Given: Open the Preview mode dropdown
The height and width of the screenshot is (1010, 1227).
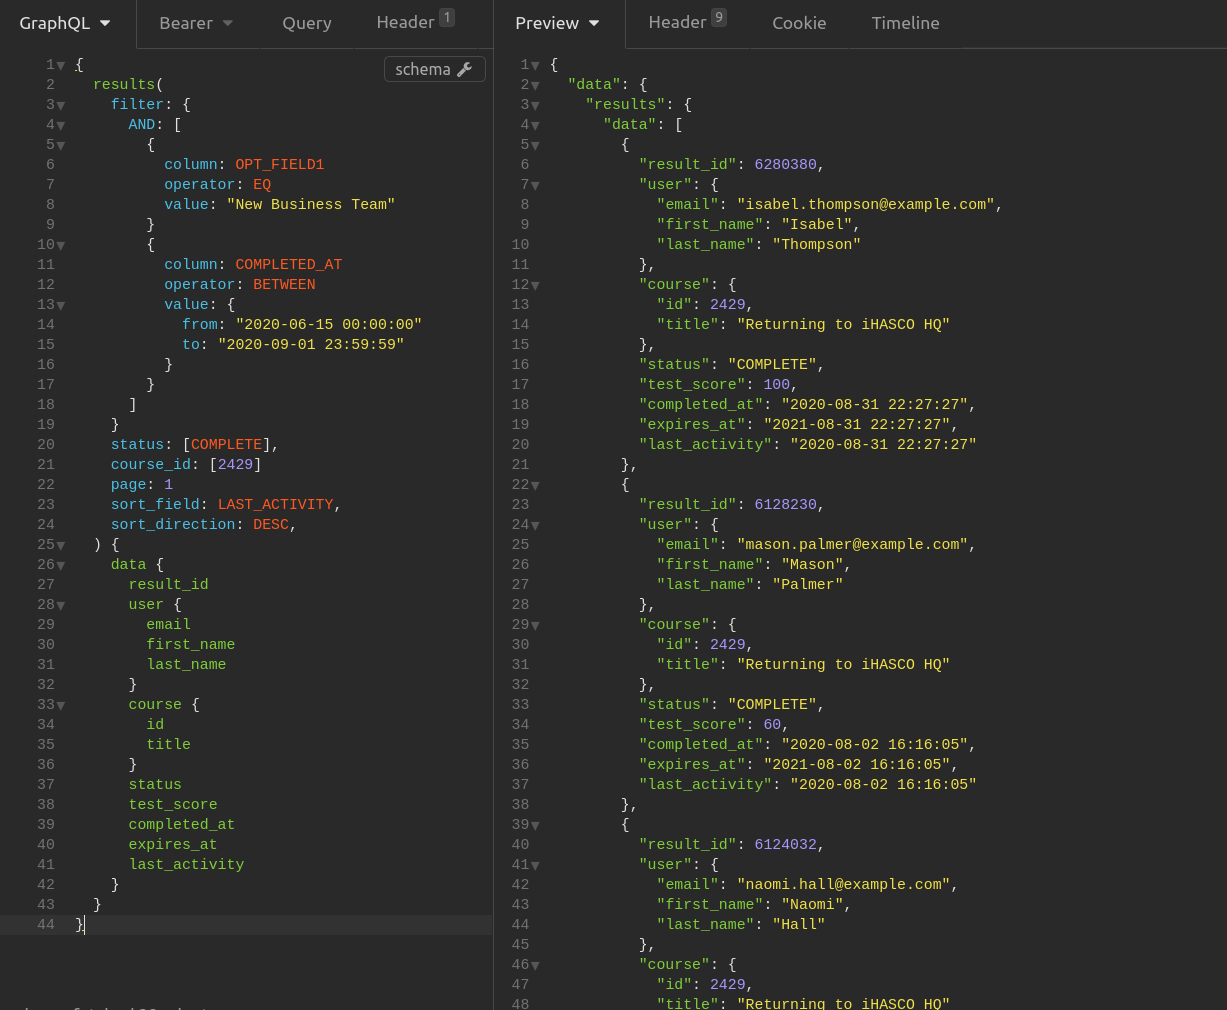Looking at the screenshot, I should tap(558, 23).
